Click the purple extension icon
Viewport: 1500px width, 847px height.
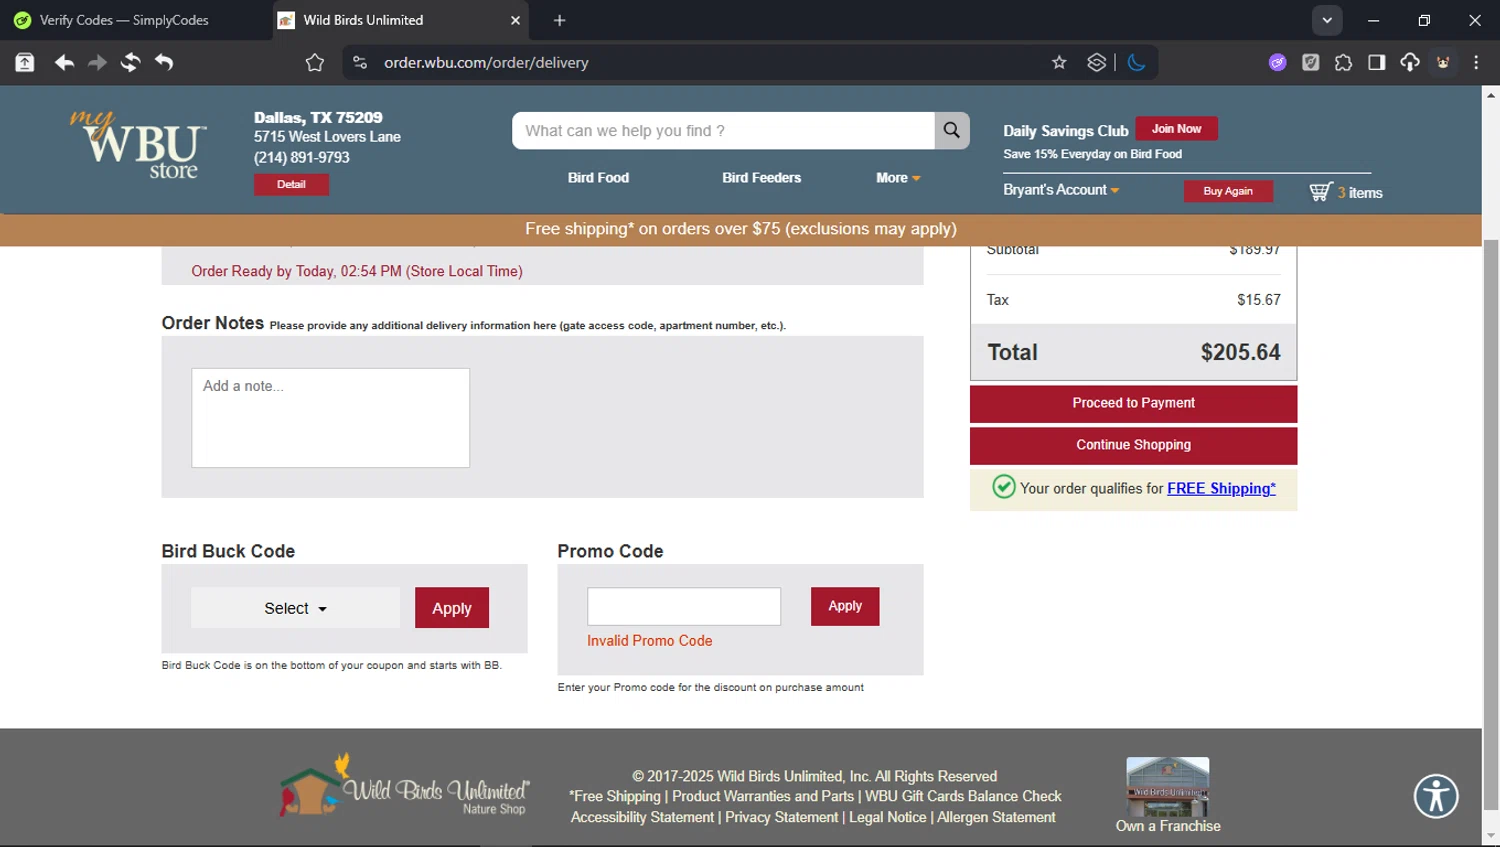click(1277, 62)
